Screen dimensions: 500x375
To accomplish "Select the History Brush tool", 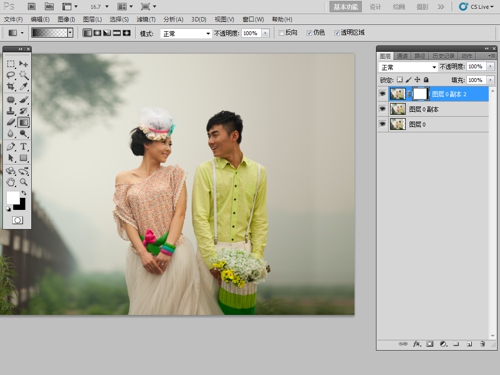I will (x=23, y=111).
